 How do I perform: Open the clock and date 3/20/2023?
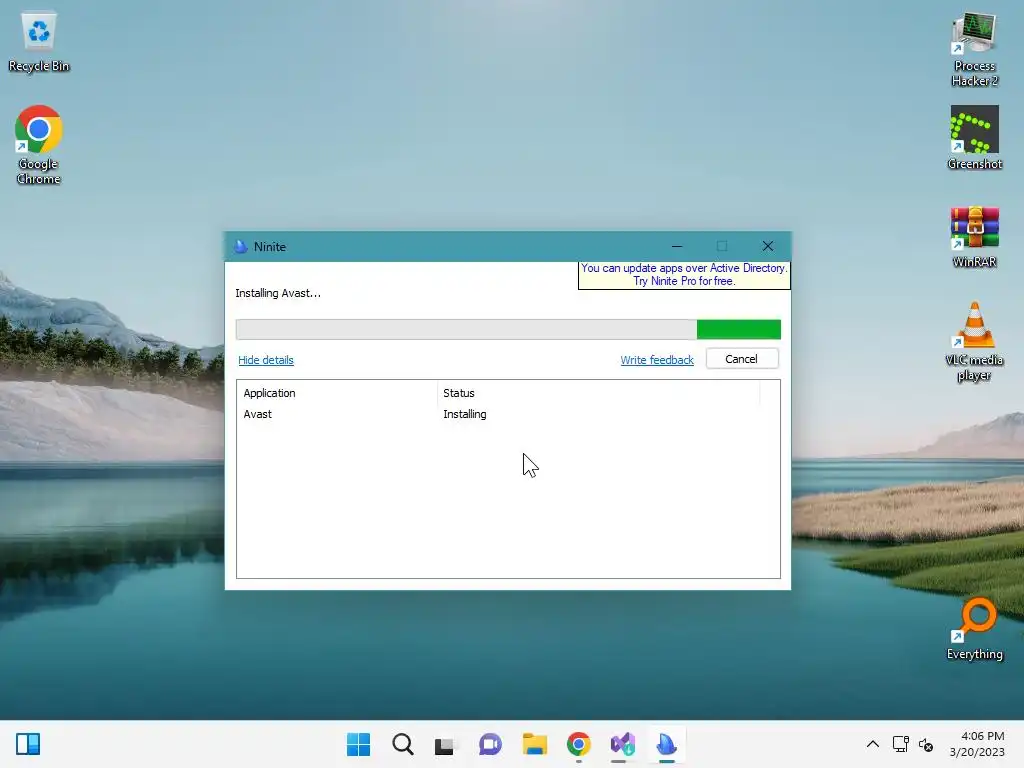coord(977,744)
